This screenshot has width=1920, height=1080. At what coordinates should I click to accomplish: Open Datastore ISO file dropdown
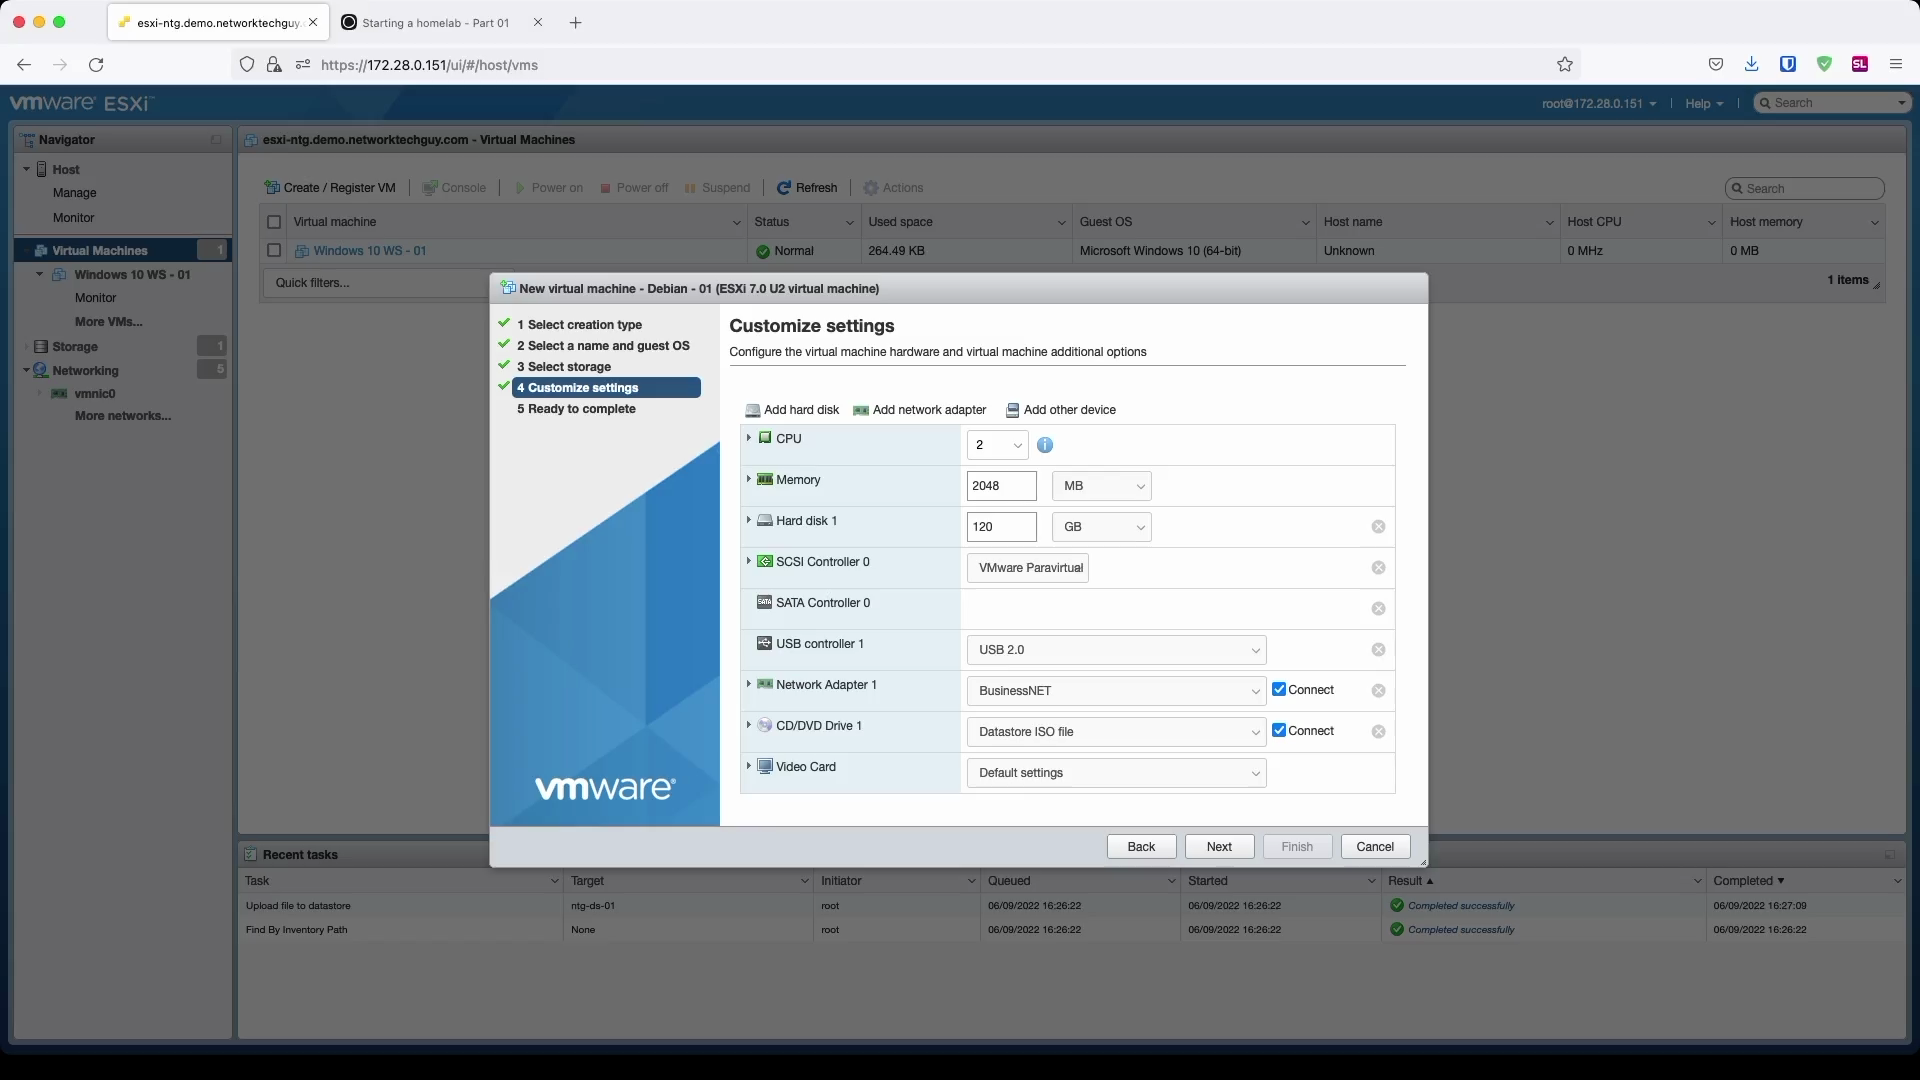click(x=1116, y=732)
